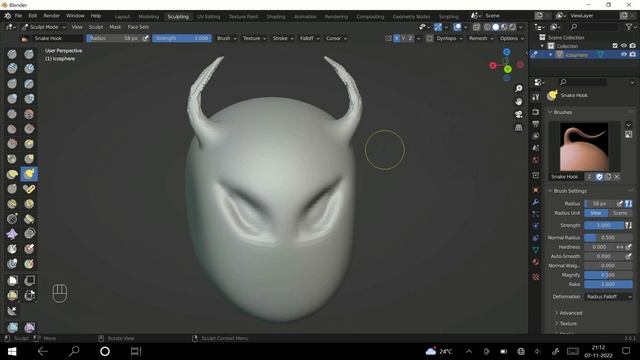Select the Mesh Filter tool

(x=12, y=327)
